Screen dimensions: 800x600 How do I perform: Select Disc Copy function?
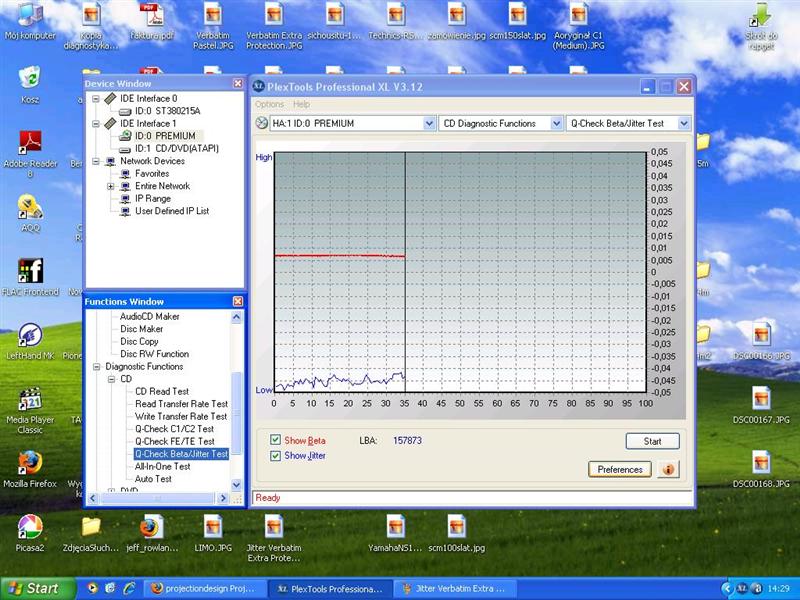(139, 341)
